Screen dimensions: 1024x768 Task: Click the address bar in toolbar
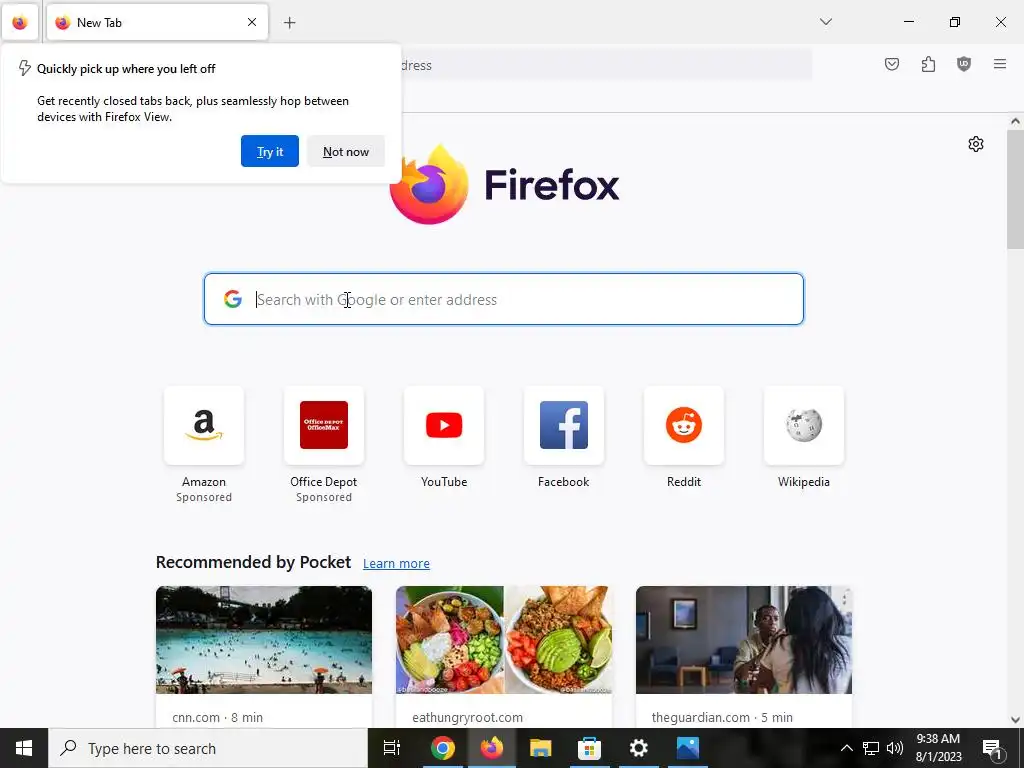(x=606, y=65)
